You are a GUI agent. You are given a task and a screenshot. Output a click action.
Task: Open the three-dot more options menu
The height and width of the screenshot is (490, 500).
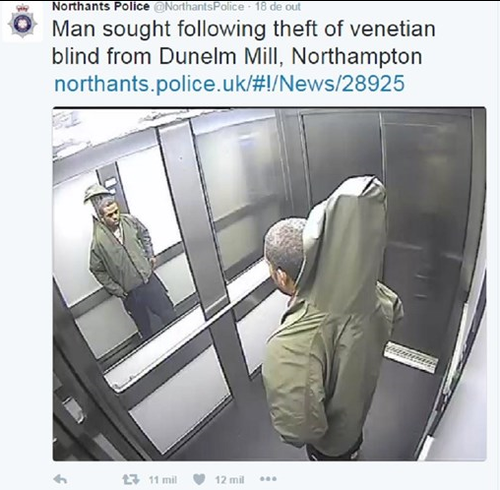click(x=268, y=479)
